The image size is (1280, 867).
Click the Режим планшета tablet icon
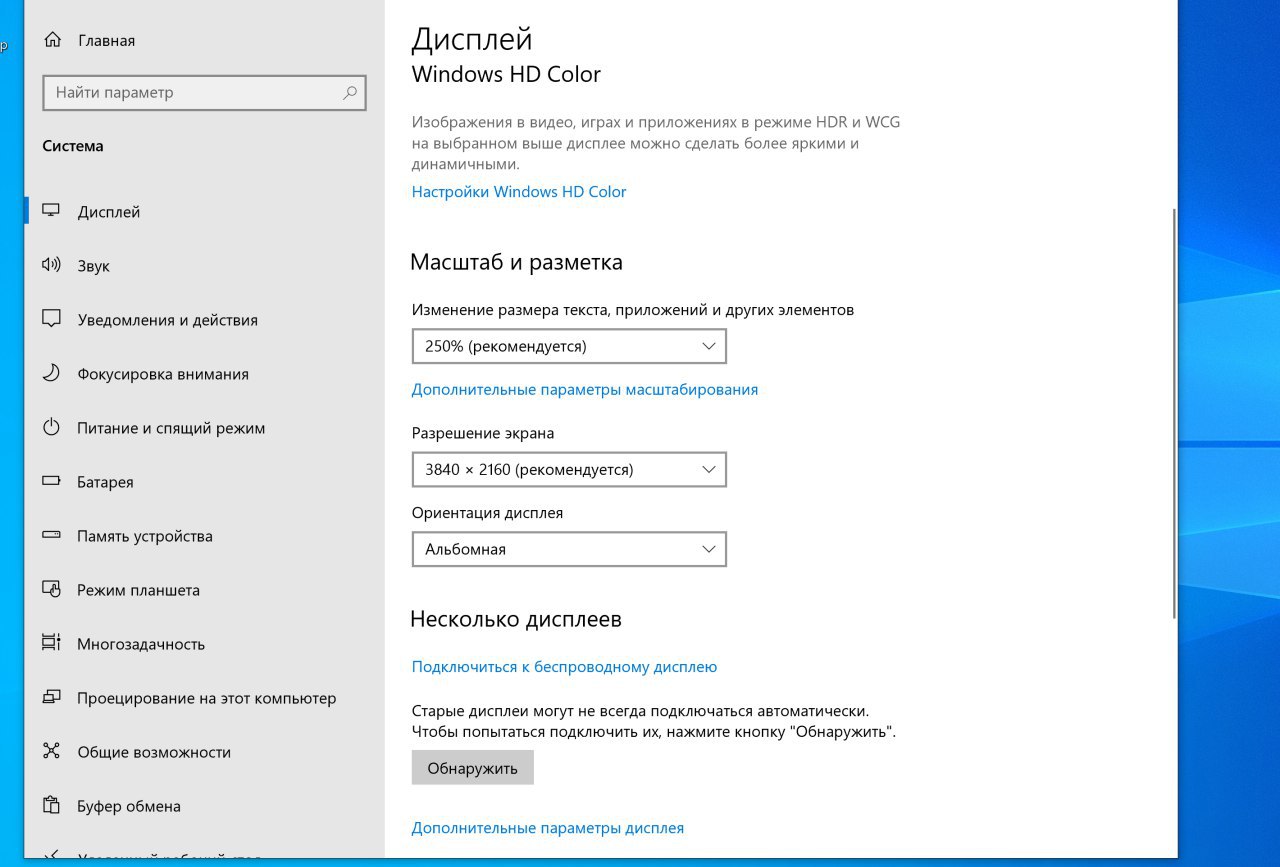point(51,589)
